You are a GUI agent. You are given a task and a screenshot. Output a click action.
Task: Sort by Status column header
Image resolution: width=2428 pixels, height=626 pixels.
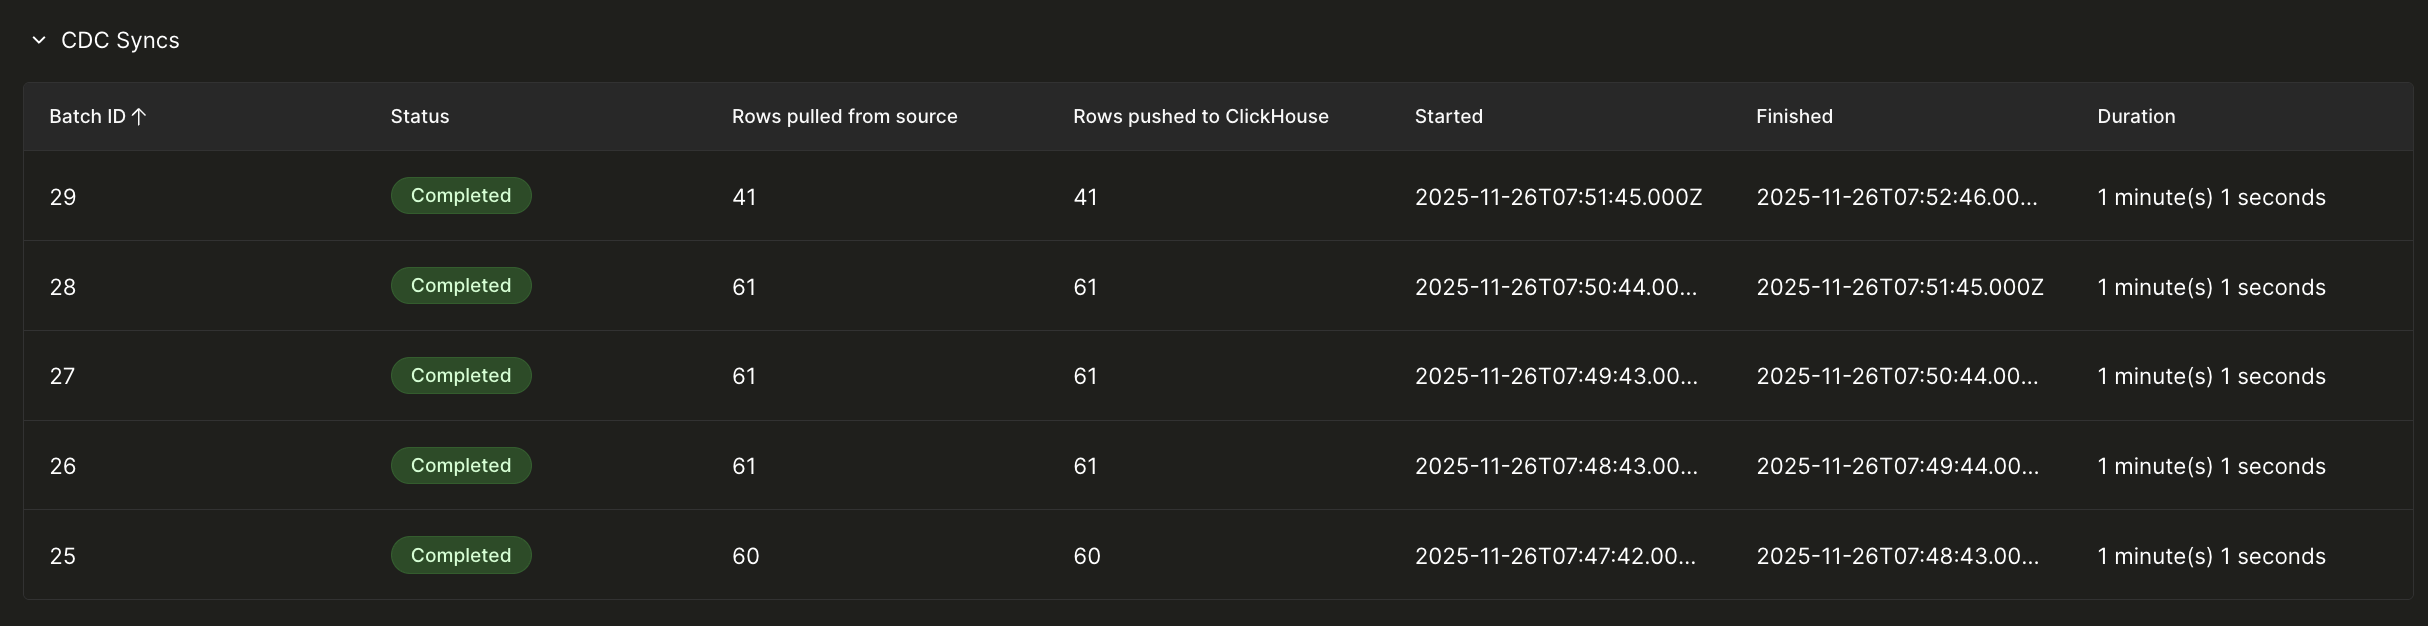[419, 117]
